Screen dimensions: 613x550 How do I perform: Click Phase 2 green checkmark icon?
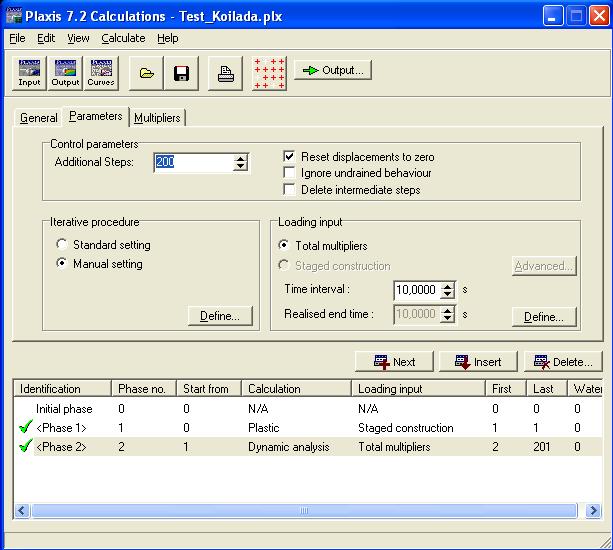[26, 445]
